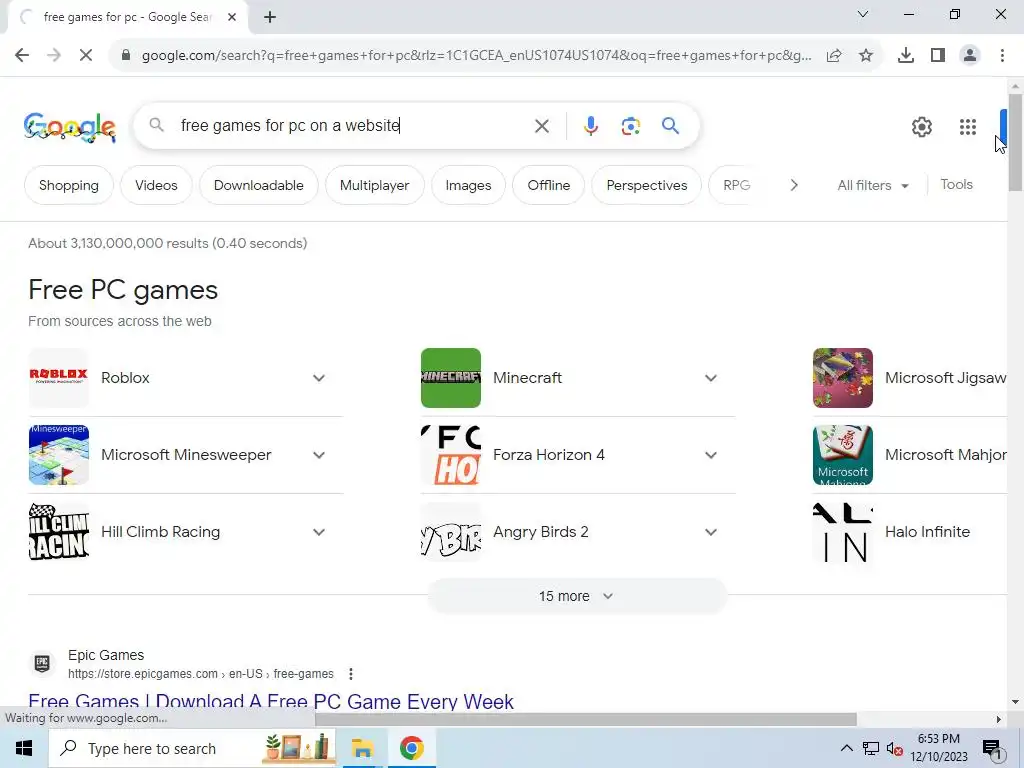
Task: Open the muted volume tray icon
Action: click(x=895, y=748)
